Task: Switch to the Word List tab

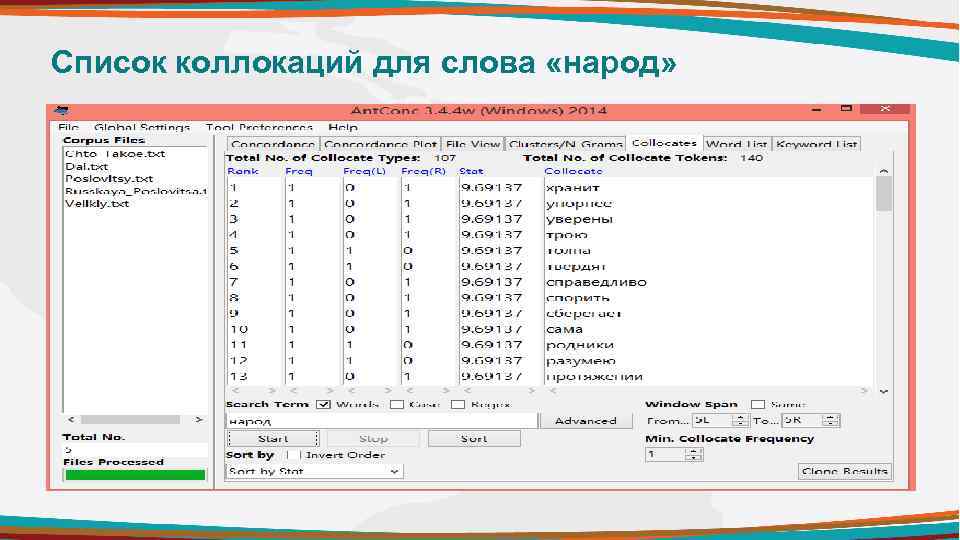Action: [737, 144]
